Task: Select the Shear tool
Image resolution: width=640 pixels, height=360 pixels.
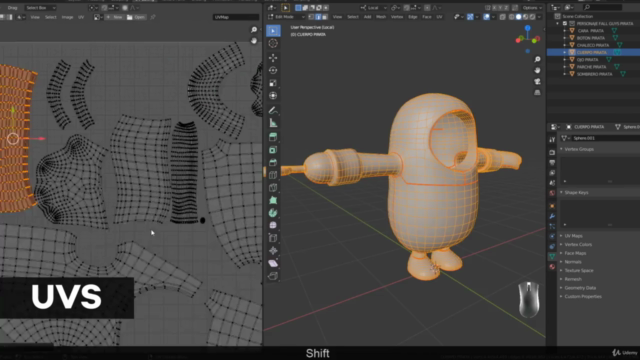Action: 273,263
